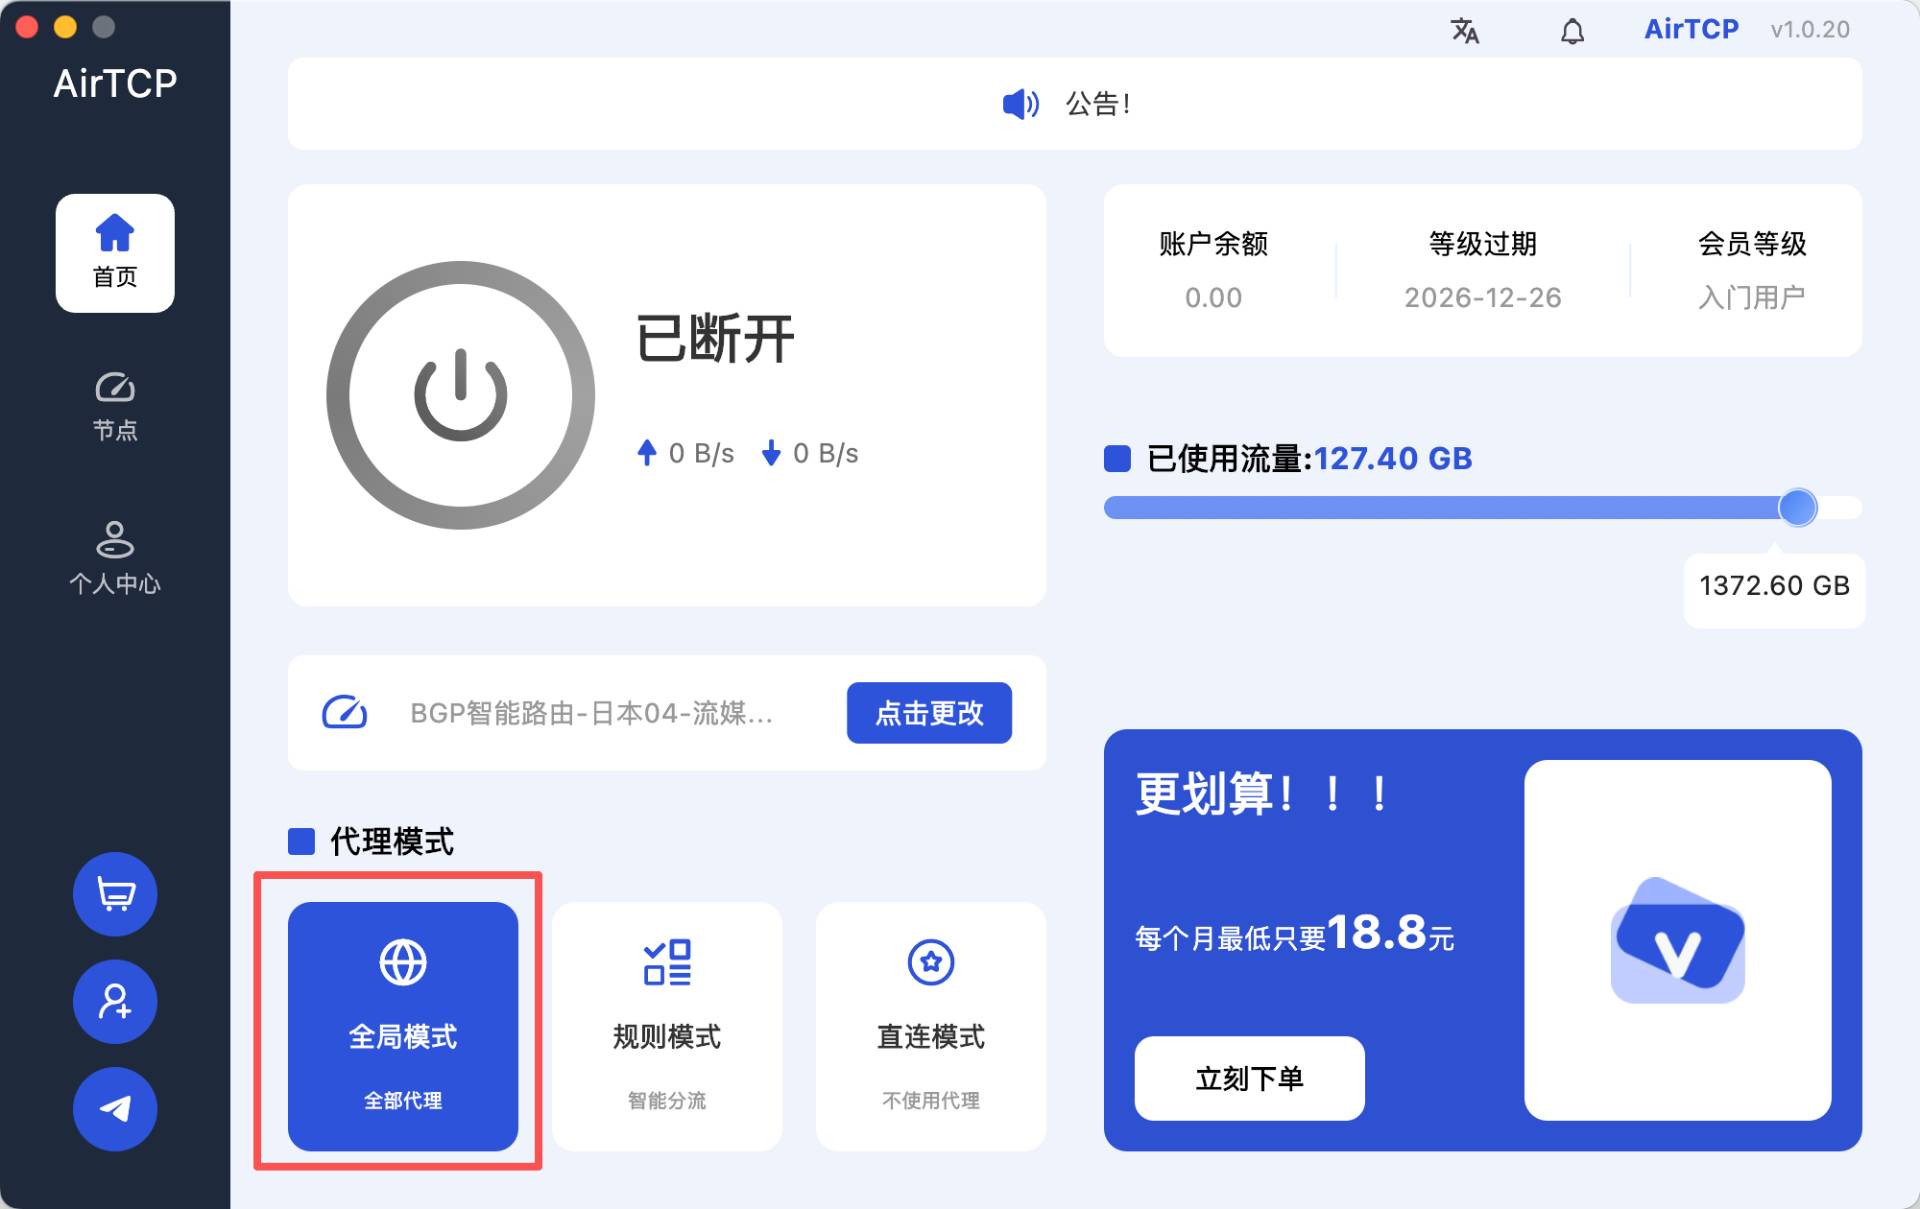Click the power connect button
1920x1209 pixels.
pos(460,395)
